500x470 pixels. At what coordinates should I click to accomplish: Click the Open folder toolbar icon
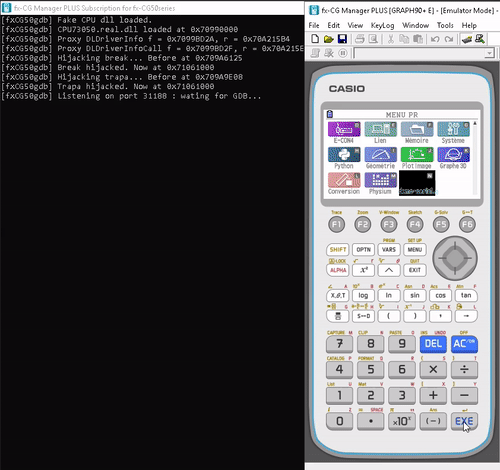[x=329, y=39]
